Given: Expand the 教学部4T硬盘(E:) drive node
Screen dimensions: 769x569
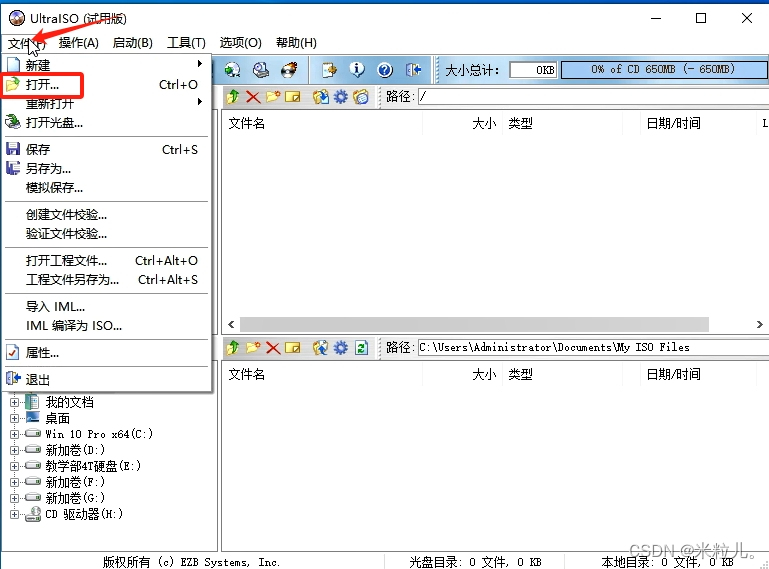Looking at the screenshot, I should 14,466.
